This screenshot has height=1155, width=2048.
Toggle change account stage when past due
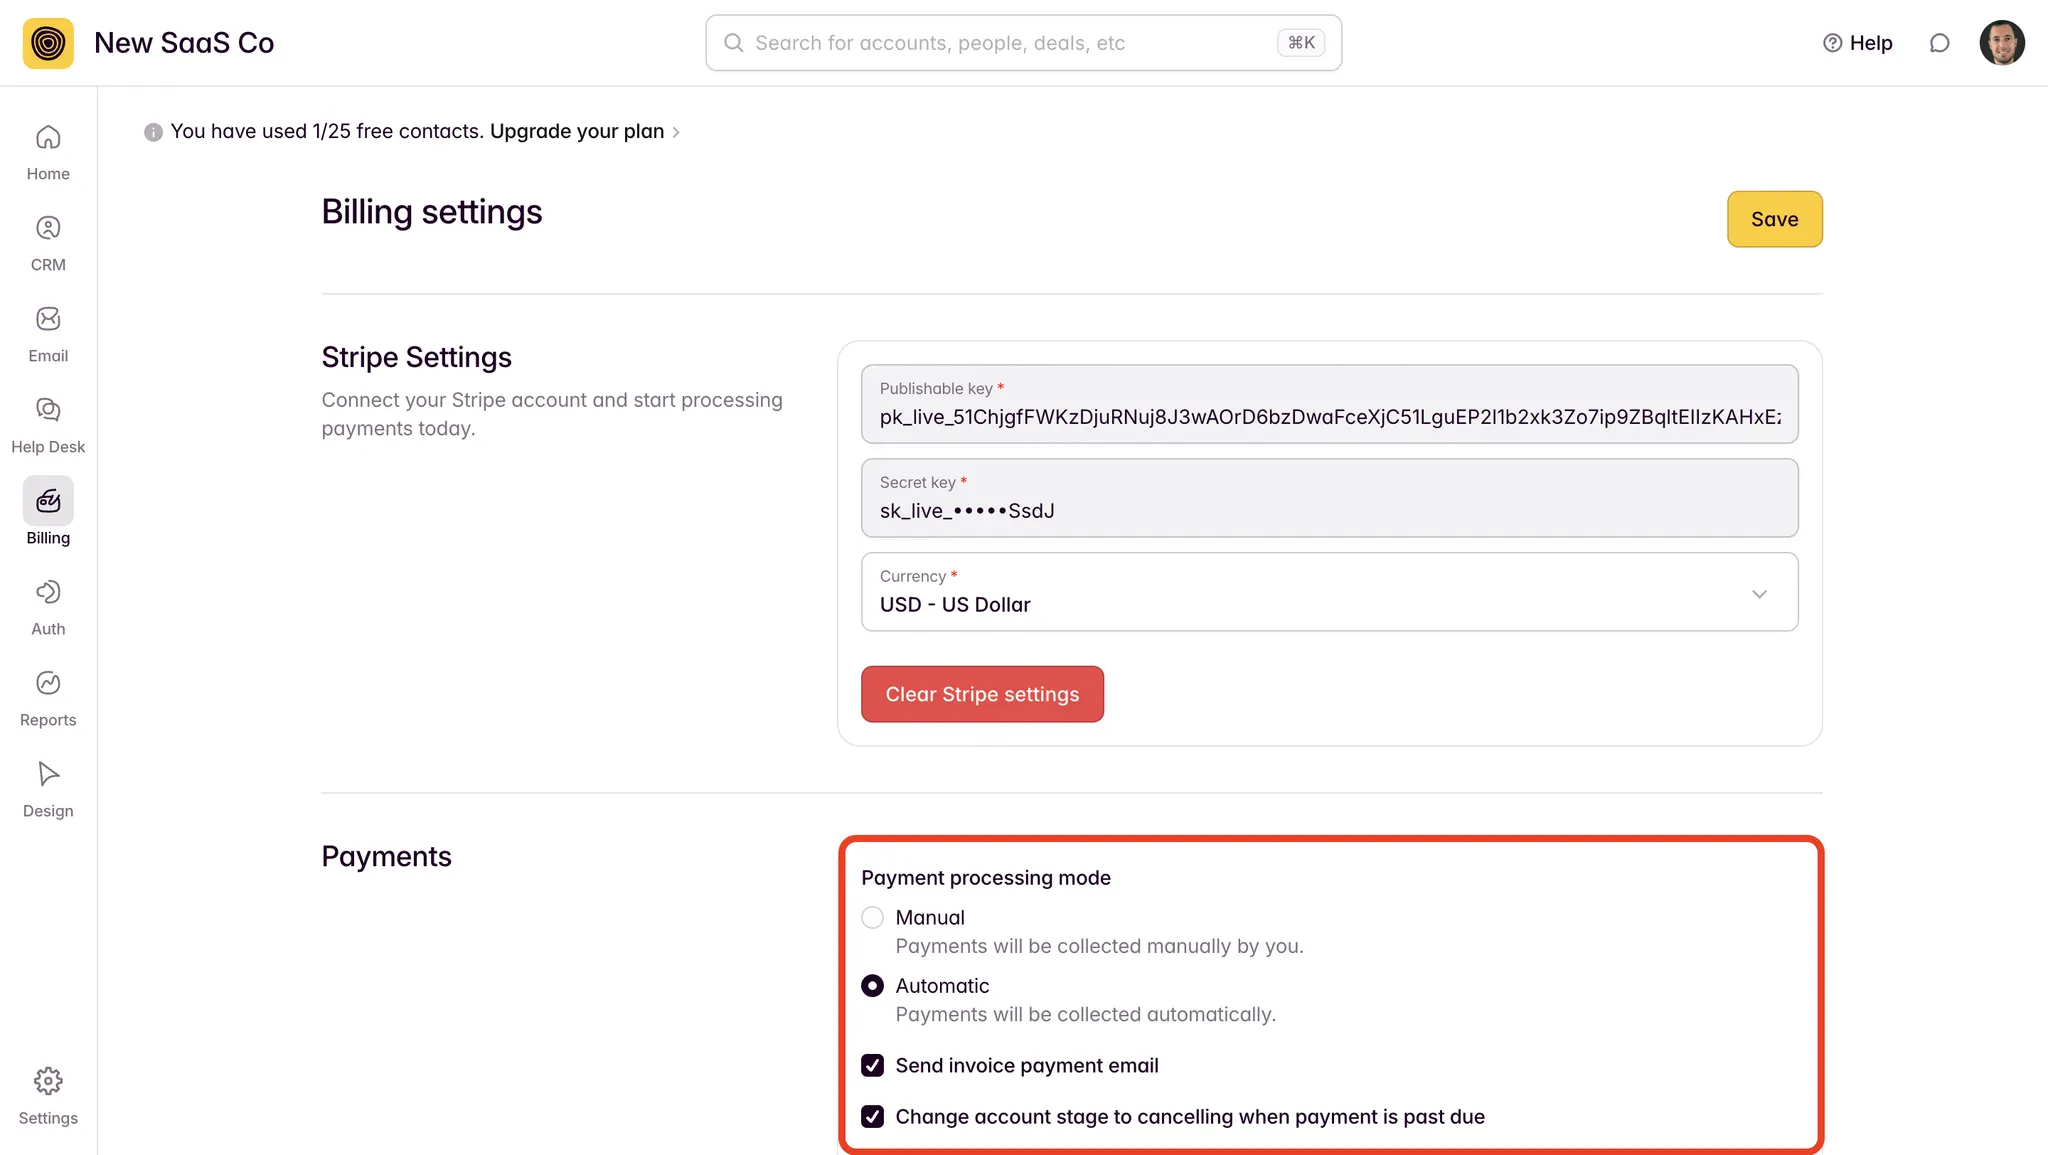872,1117
